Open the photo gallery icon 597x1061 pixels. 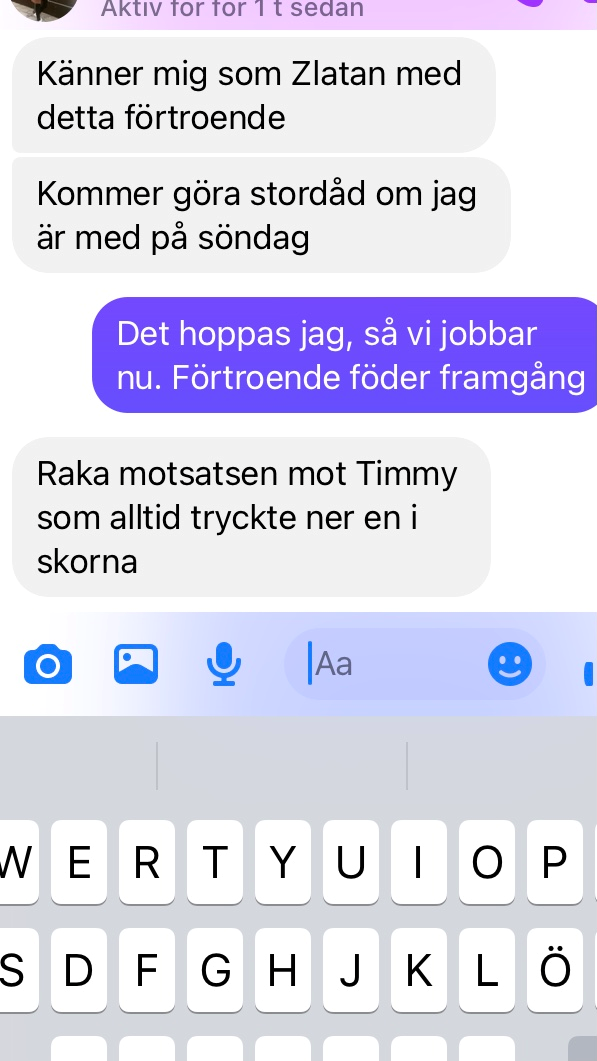135,664
